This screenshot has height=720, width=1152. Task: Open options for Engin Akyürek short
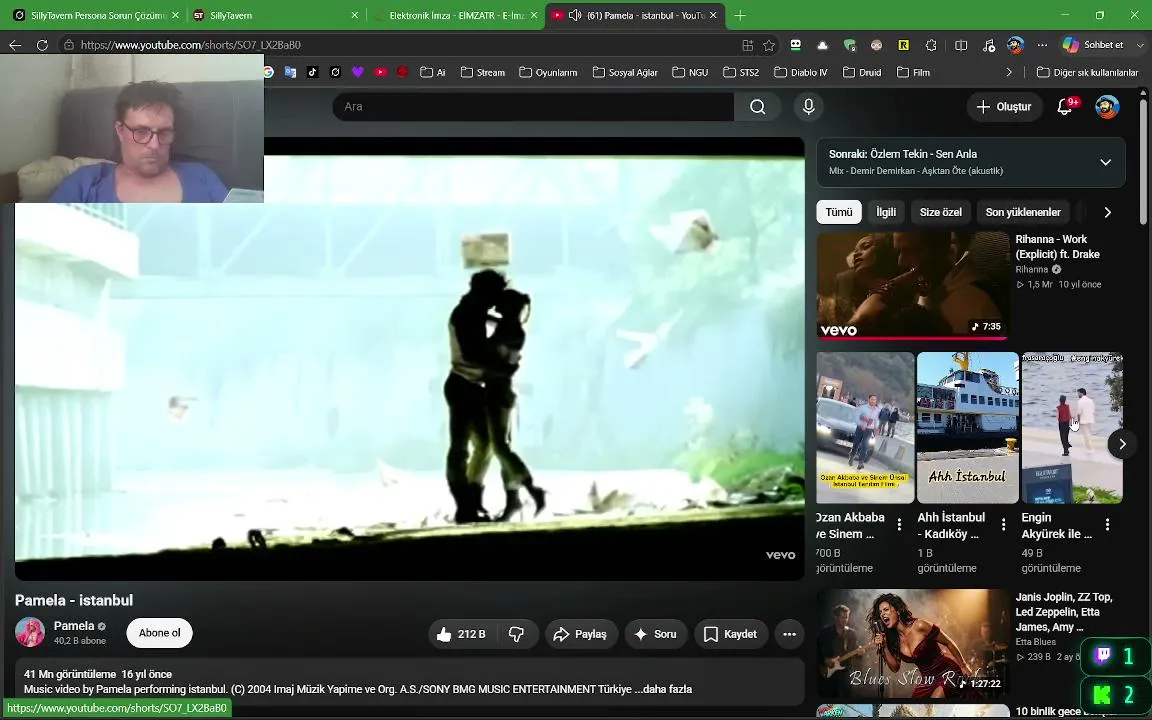click(x=1107, y=525)
